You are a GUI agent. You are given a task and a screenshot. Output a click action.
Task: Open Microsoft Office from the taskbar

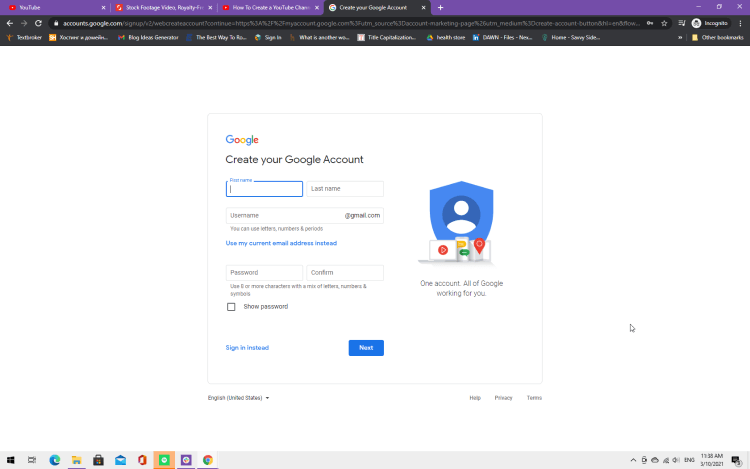click(142, 460)
